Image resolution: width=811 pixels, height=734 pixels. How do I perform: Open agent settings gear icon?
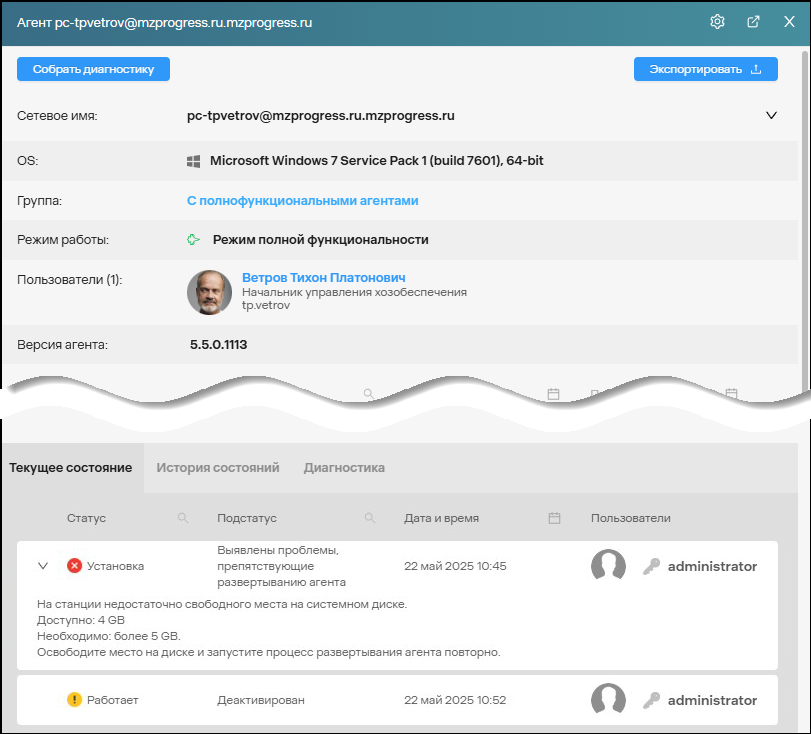click(717, 22)
